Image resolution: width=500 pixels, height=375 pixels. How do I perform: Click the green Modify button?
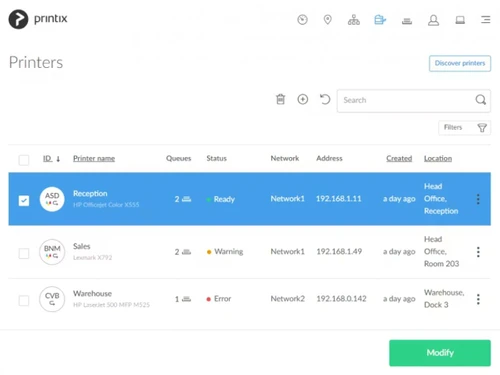(440, 353)
